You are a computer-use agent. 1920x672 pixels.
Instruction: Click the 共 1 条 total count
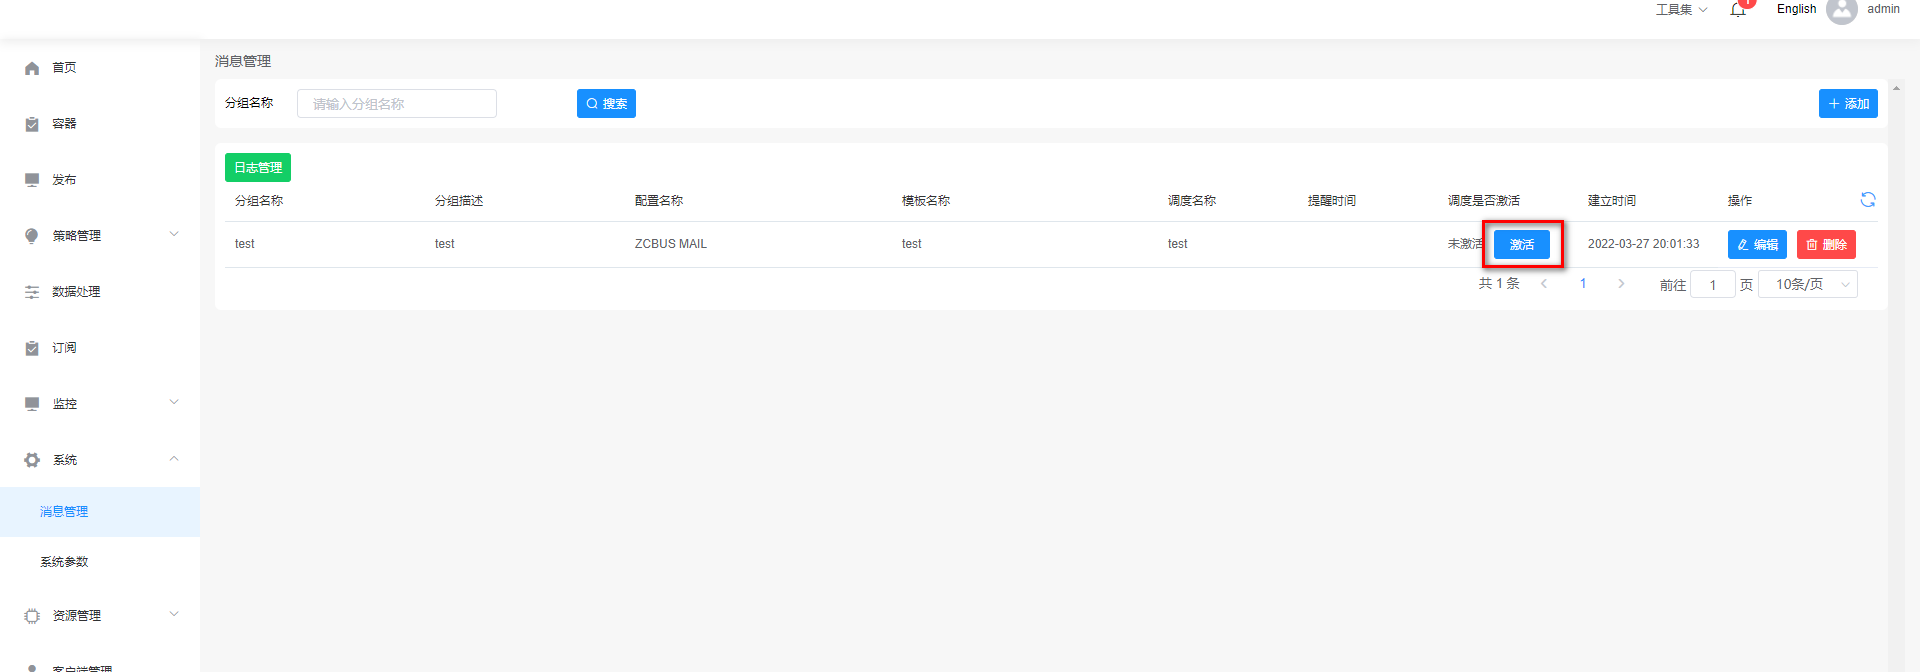[1499, 284]
